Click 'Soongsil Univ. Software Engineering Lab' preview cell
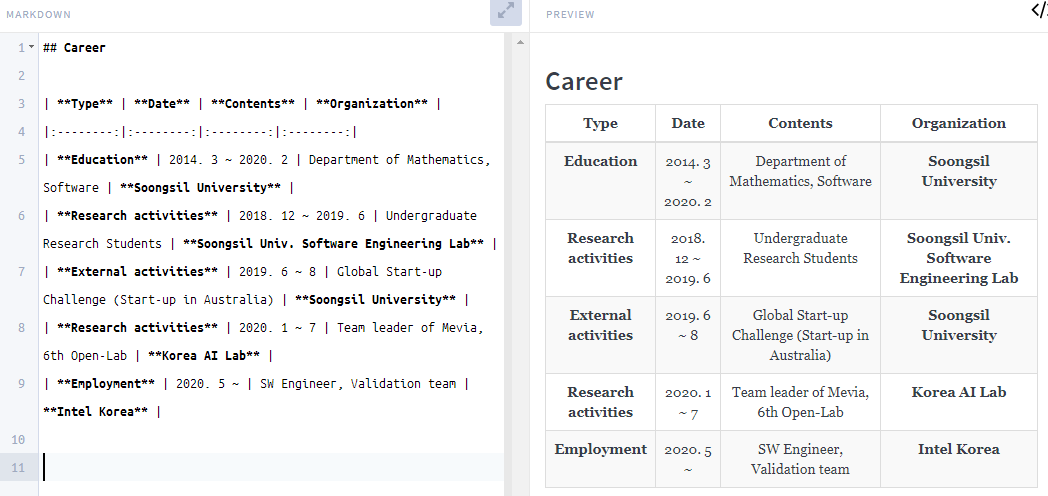 (958, 258)
